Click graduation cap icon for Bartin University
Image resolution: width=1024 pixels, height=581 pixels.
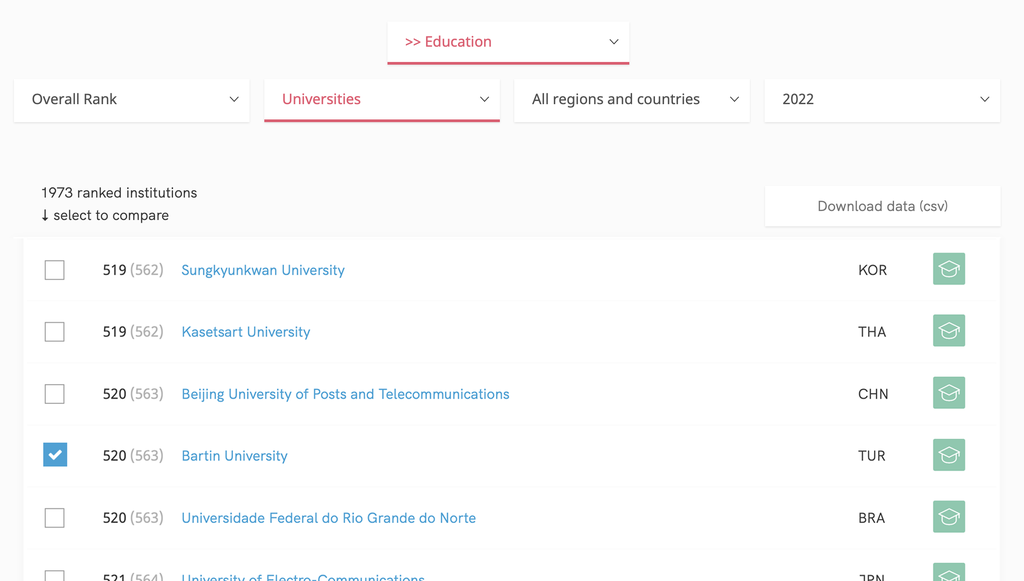pyautogui.click(x=949, y=455)
